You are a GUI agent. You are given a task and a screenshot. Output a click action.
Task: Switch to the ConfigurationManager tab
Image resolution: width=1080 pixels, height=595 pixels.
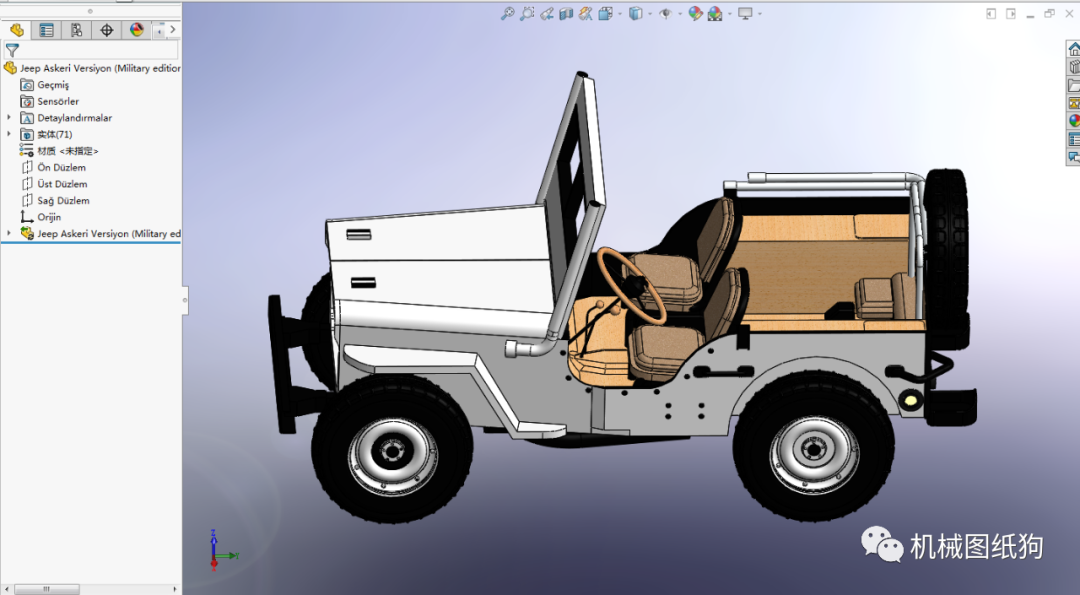click(x=76, y=30)
